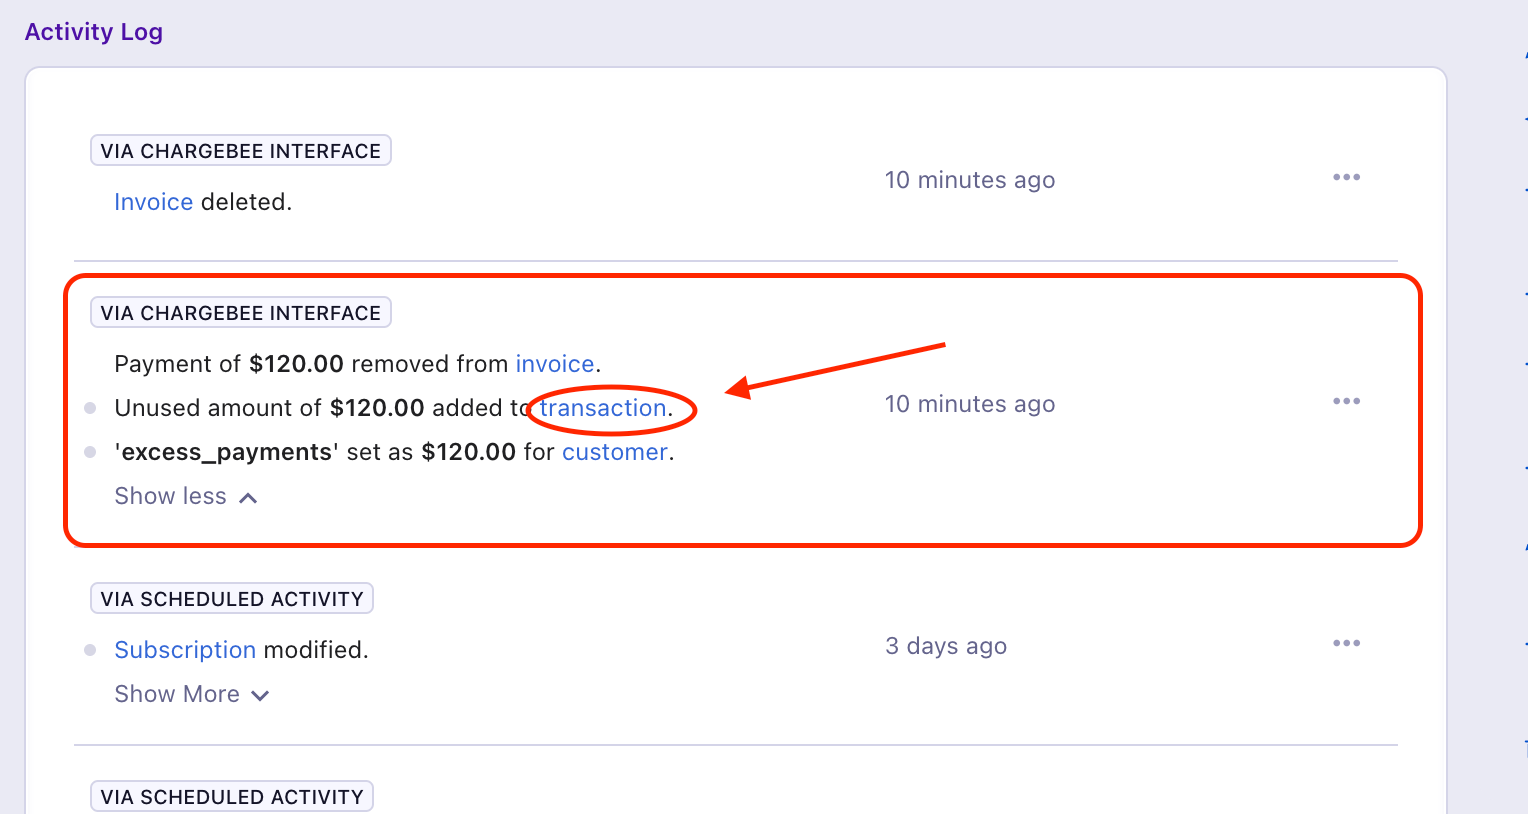Image resolution: width=1528 pixels, height=814 pixels.
Task: Open ellipsis menu for Invoice deleted entry
Action: pyautogui.click(x=1346, y=178)
